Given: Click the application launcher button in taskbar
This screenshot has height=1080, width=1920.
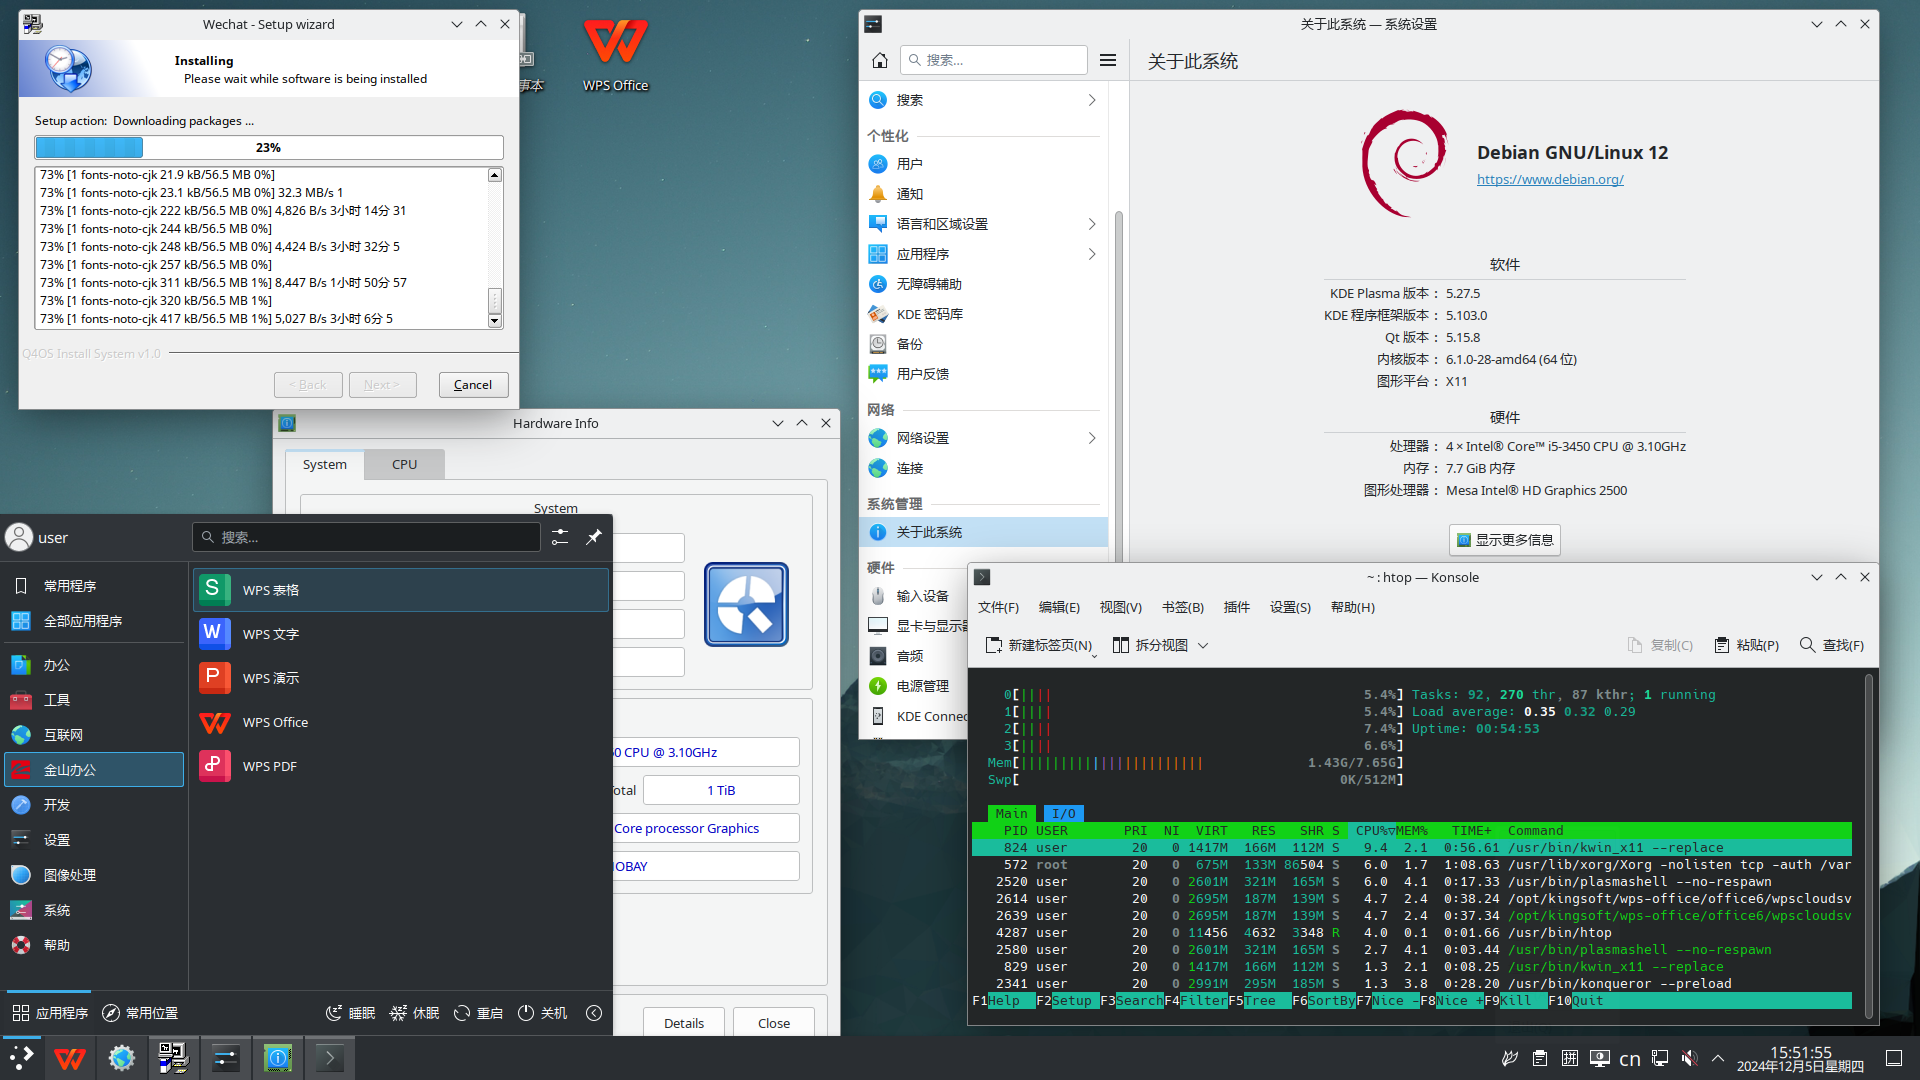Looking at the screenshot, I should pos(21,1058).
